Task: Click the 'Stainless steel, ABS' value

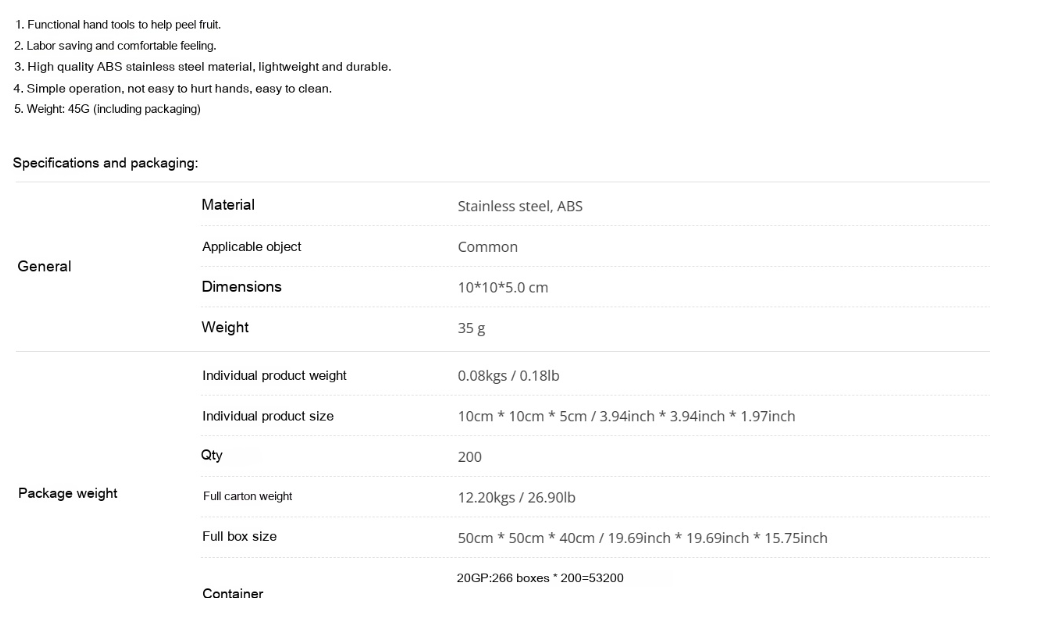Action: click(520, 206)
